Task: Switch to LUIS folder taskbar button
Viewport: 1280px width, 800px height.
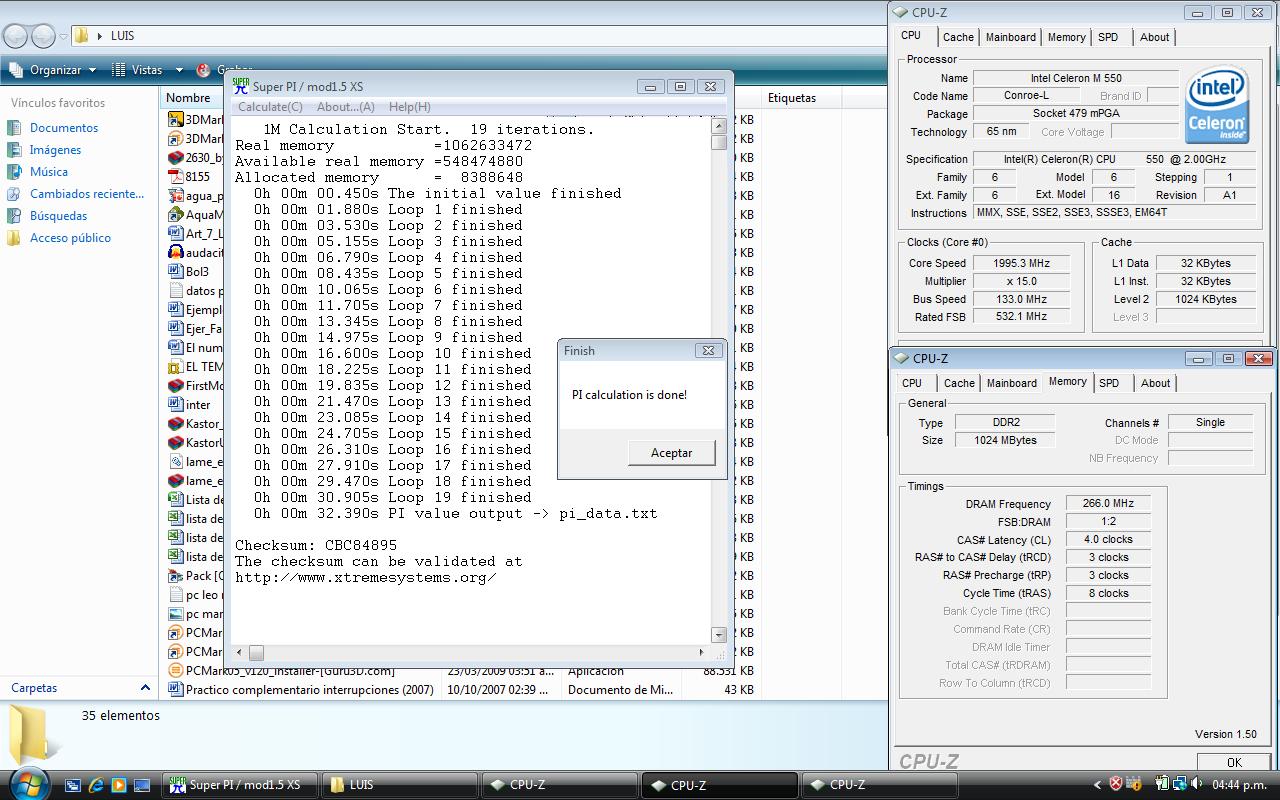Action: pyautogui.click(x=400, y=785)
